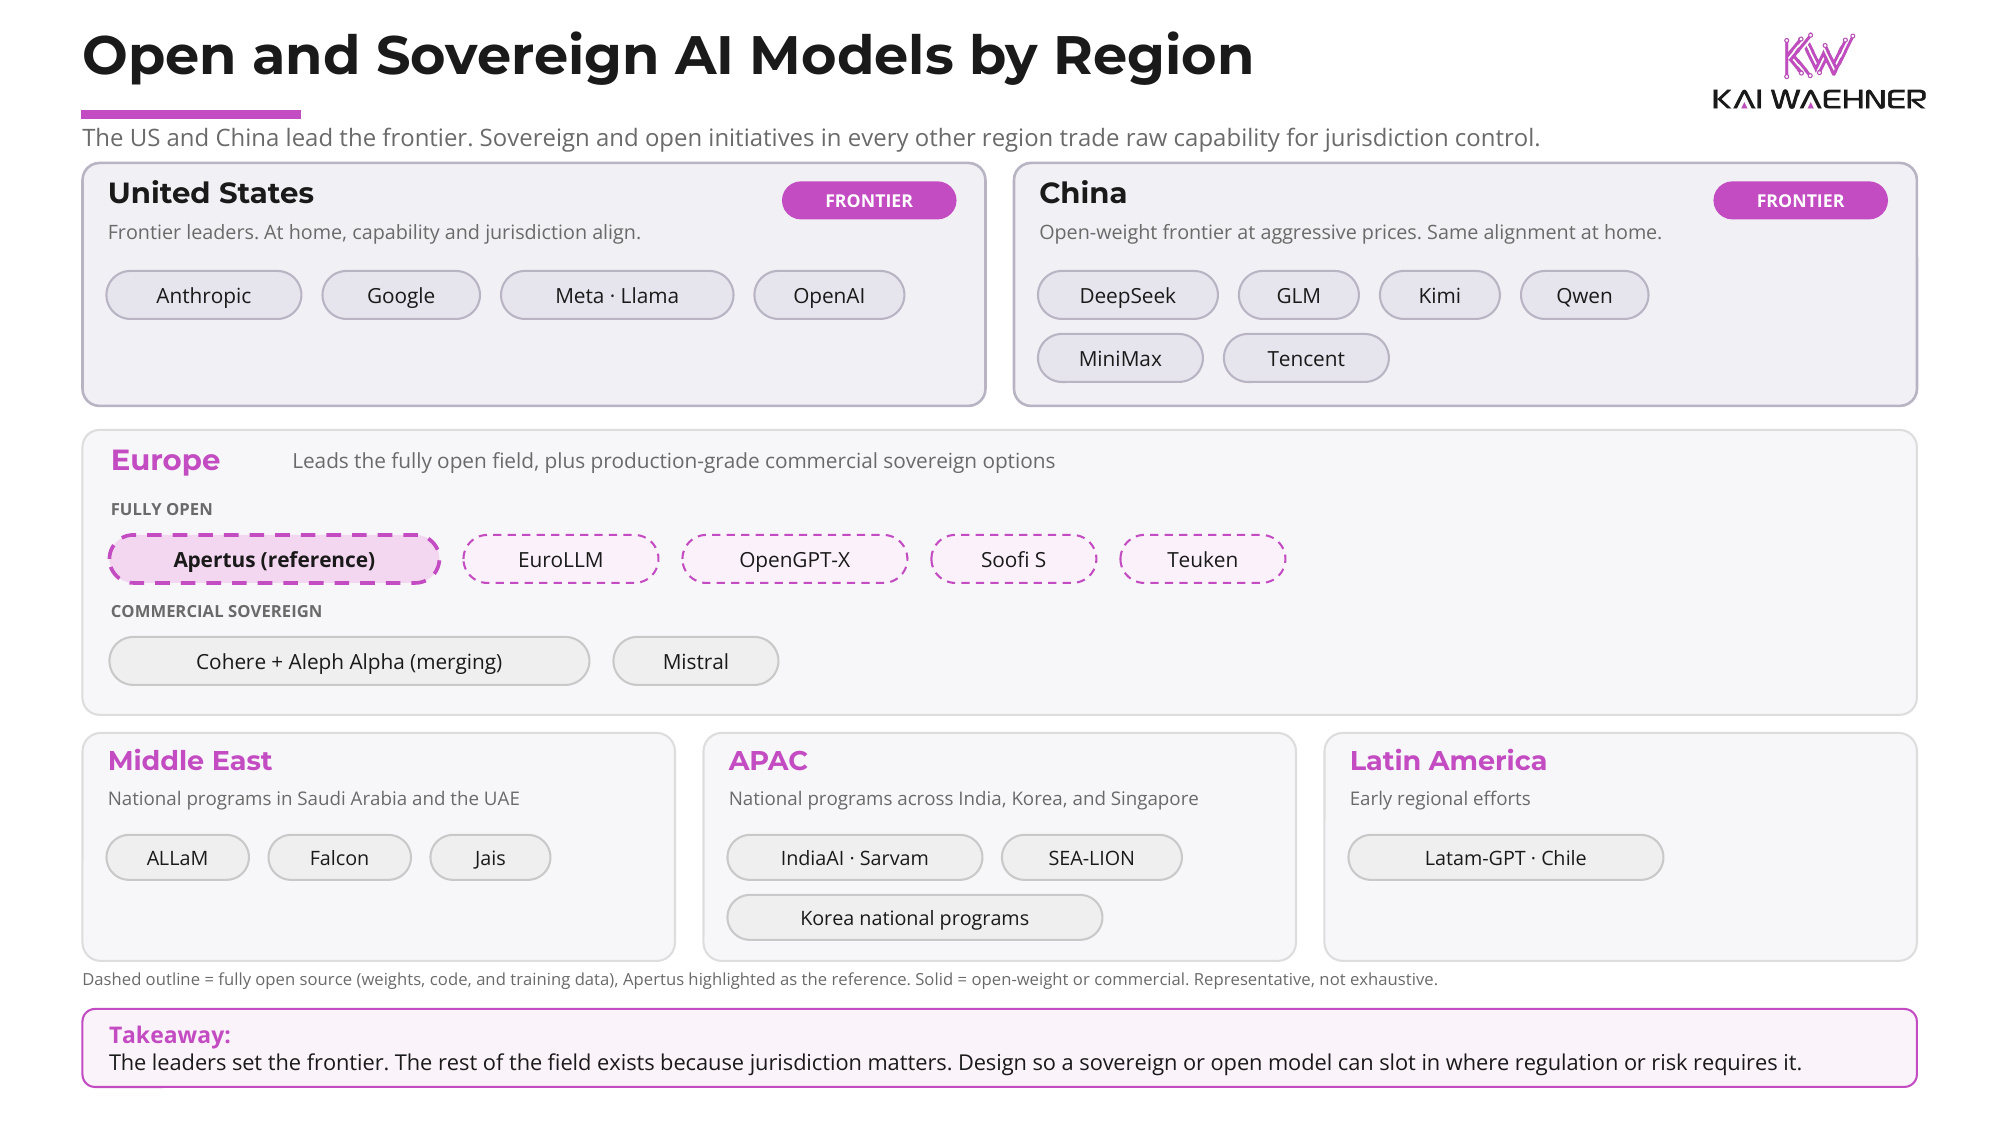
Task: Select the DeepSeek pill
Action: (1128, 295)
